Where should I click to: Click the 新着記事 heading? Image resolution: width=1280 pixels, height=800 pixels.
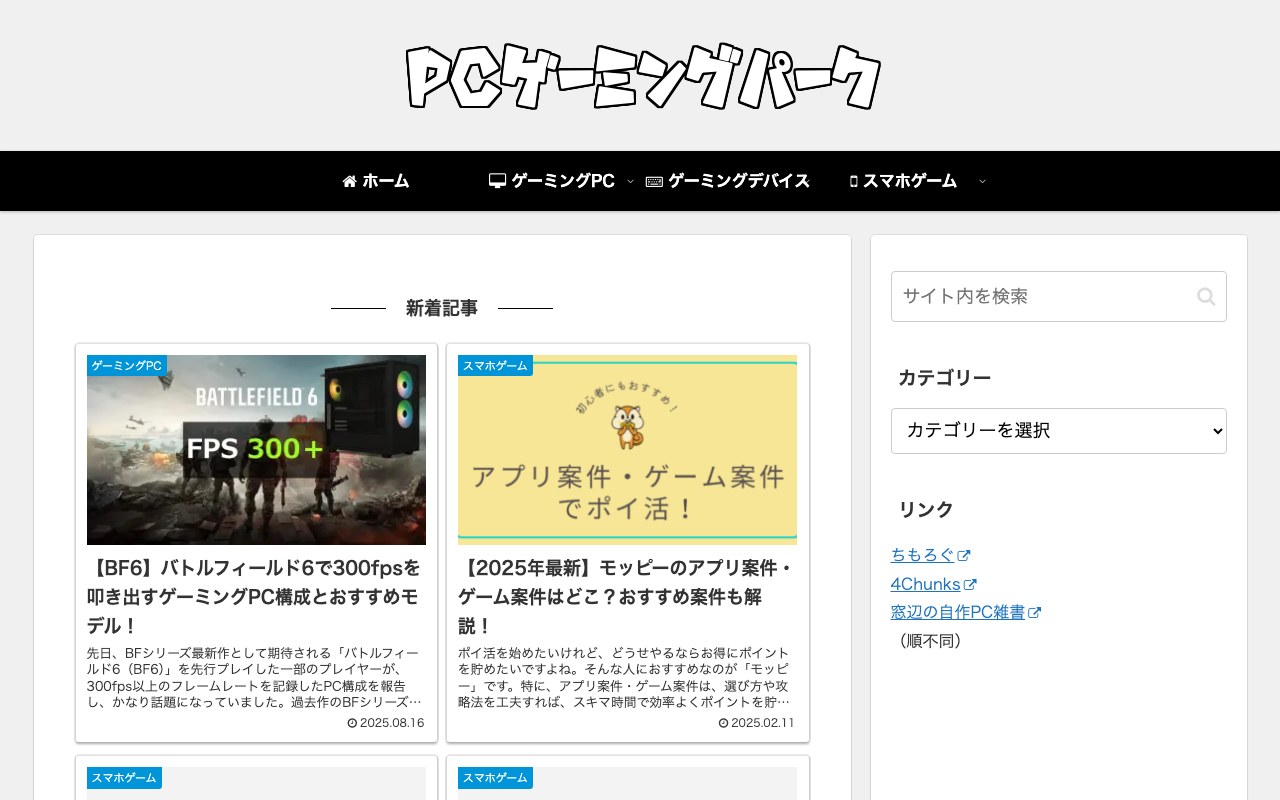pos(442,308)
